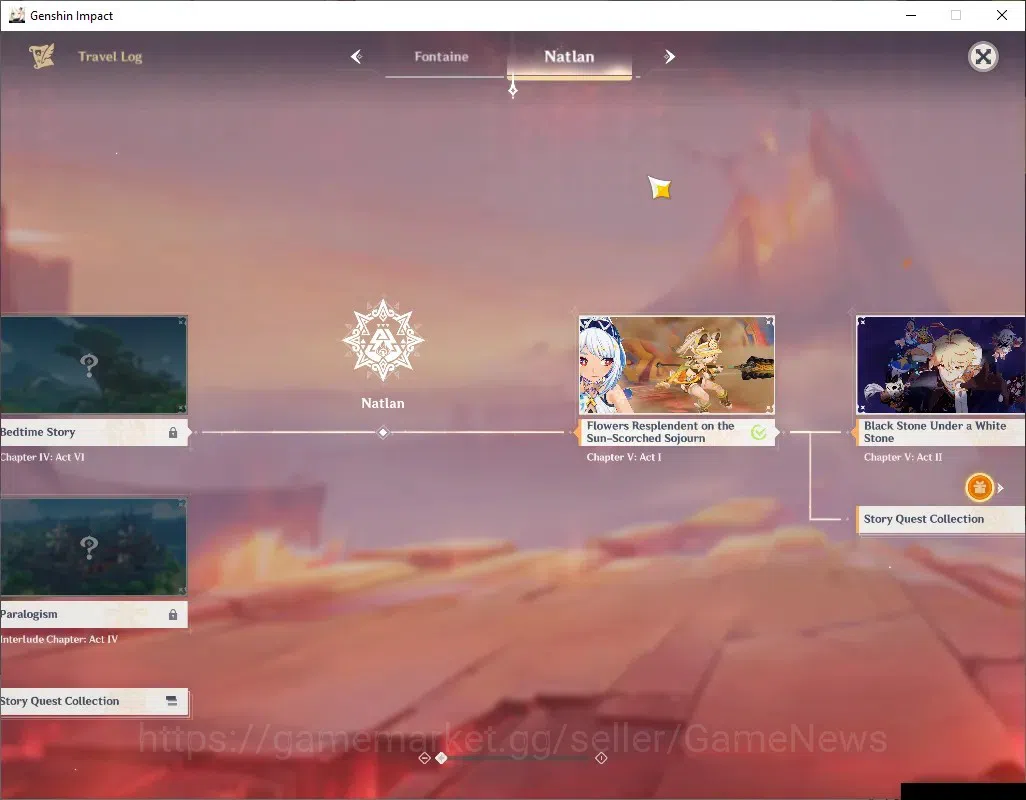This screenshot has height=800, width=1026.
Task: Open the Bedtime Story quest thumbnail
Action: coord(94,364)
